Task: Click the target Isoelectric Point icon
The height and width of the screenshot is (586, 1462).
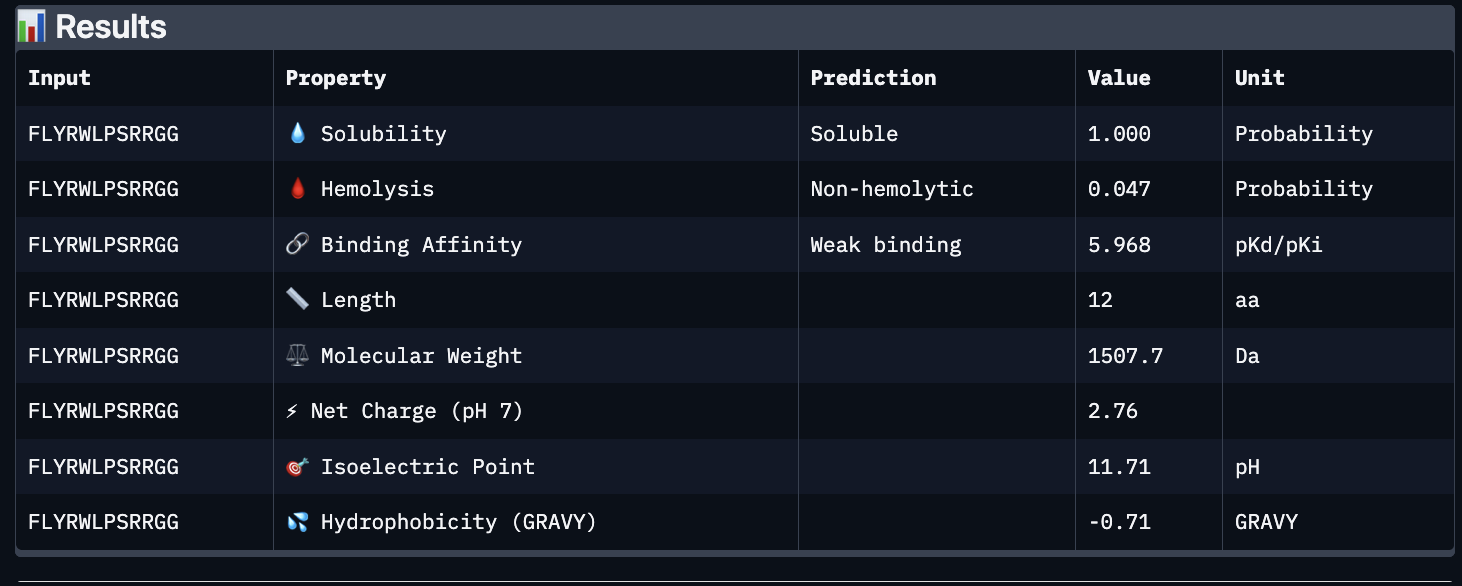Action: click(x=297, y=466)
